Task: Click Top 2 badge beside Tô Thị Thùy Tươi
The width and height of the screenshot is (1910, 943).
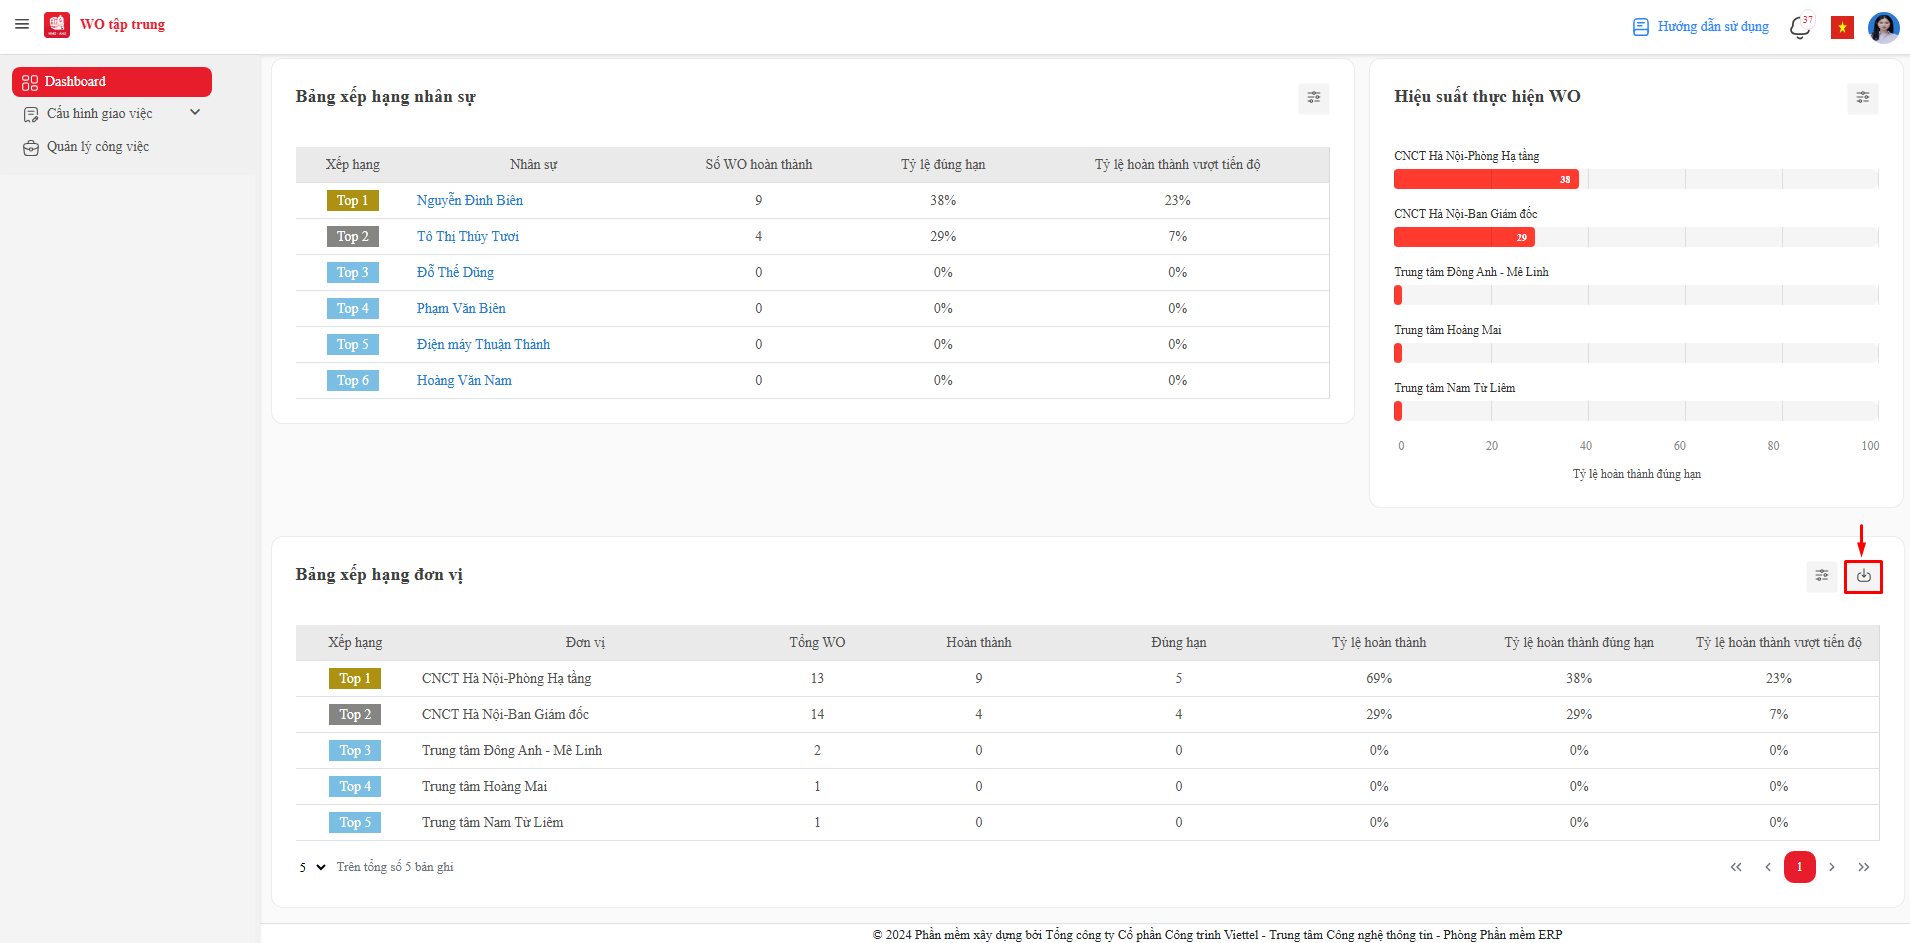Action: (353, 237)
